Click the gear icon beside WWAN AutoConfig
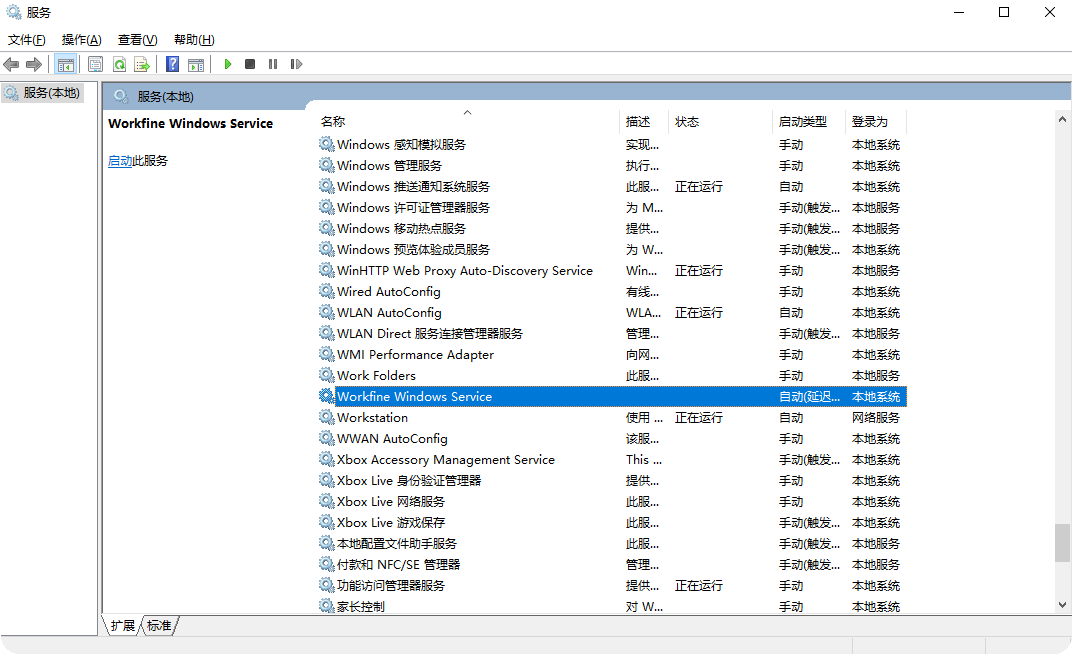Viewport: 1072px width, 654px height. pos(327,438)
